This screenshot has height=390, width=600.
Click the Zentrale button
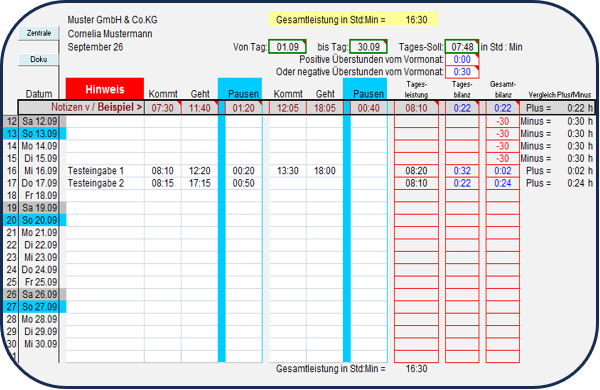point(39,33)
